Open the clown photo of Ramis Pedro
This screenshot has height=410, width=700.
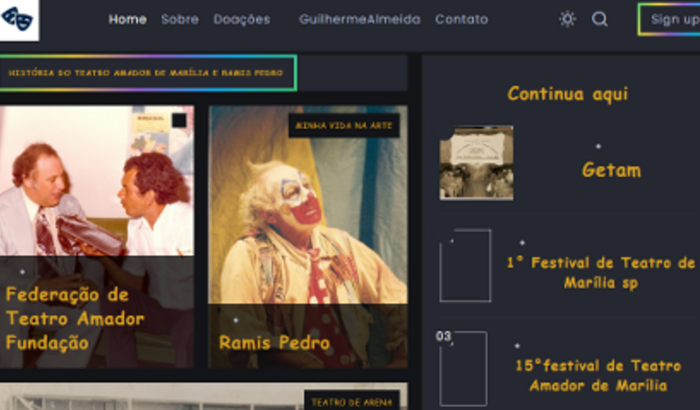pos(308,205)
